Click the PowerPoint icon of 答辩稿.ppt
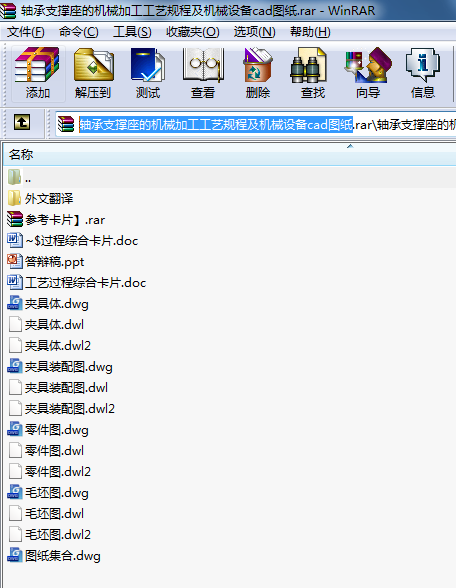The width and height of the screenshot is (456, 588). click(15, 261)
